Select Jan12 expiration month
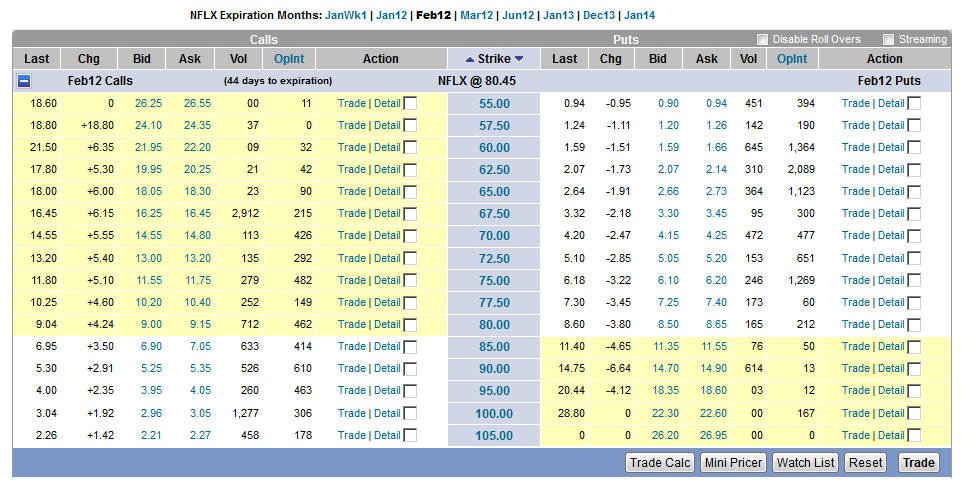This screenshot has width=972, height=490. [x=392, y=16]
